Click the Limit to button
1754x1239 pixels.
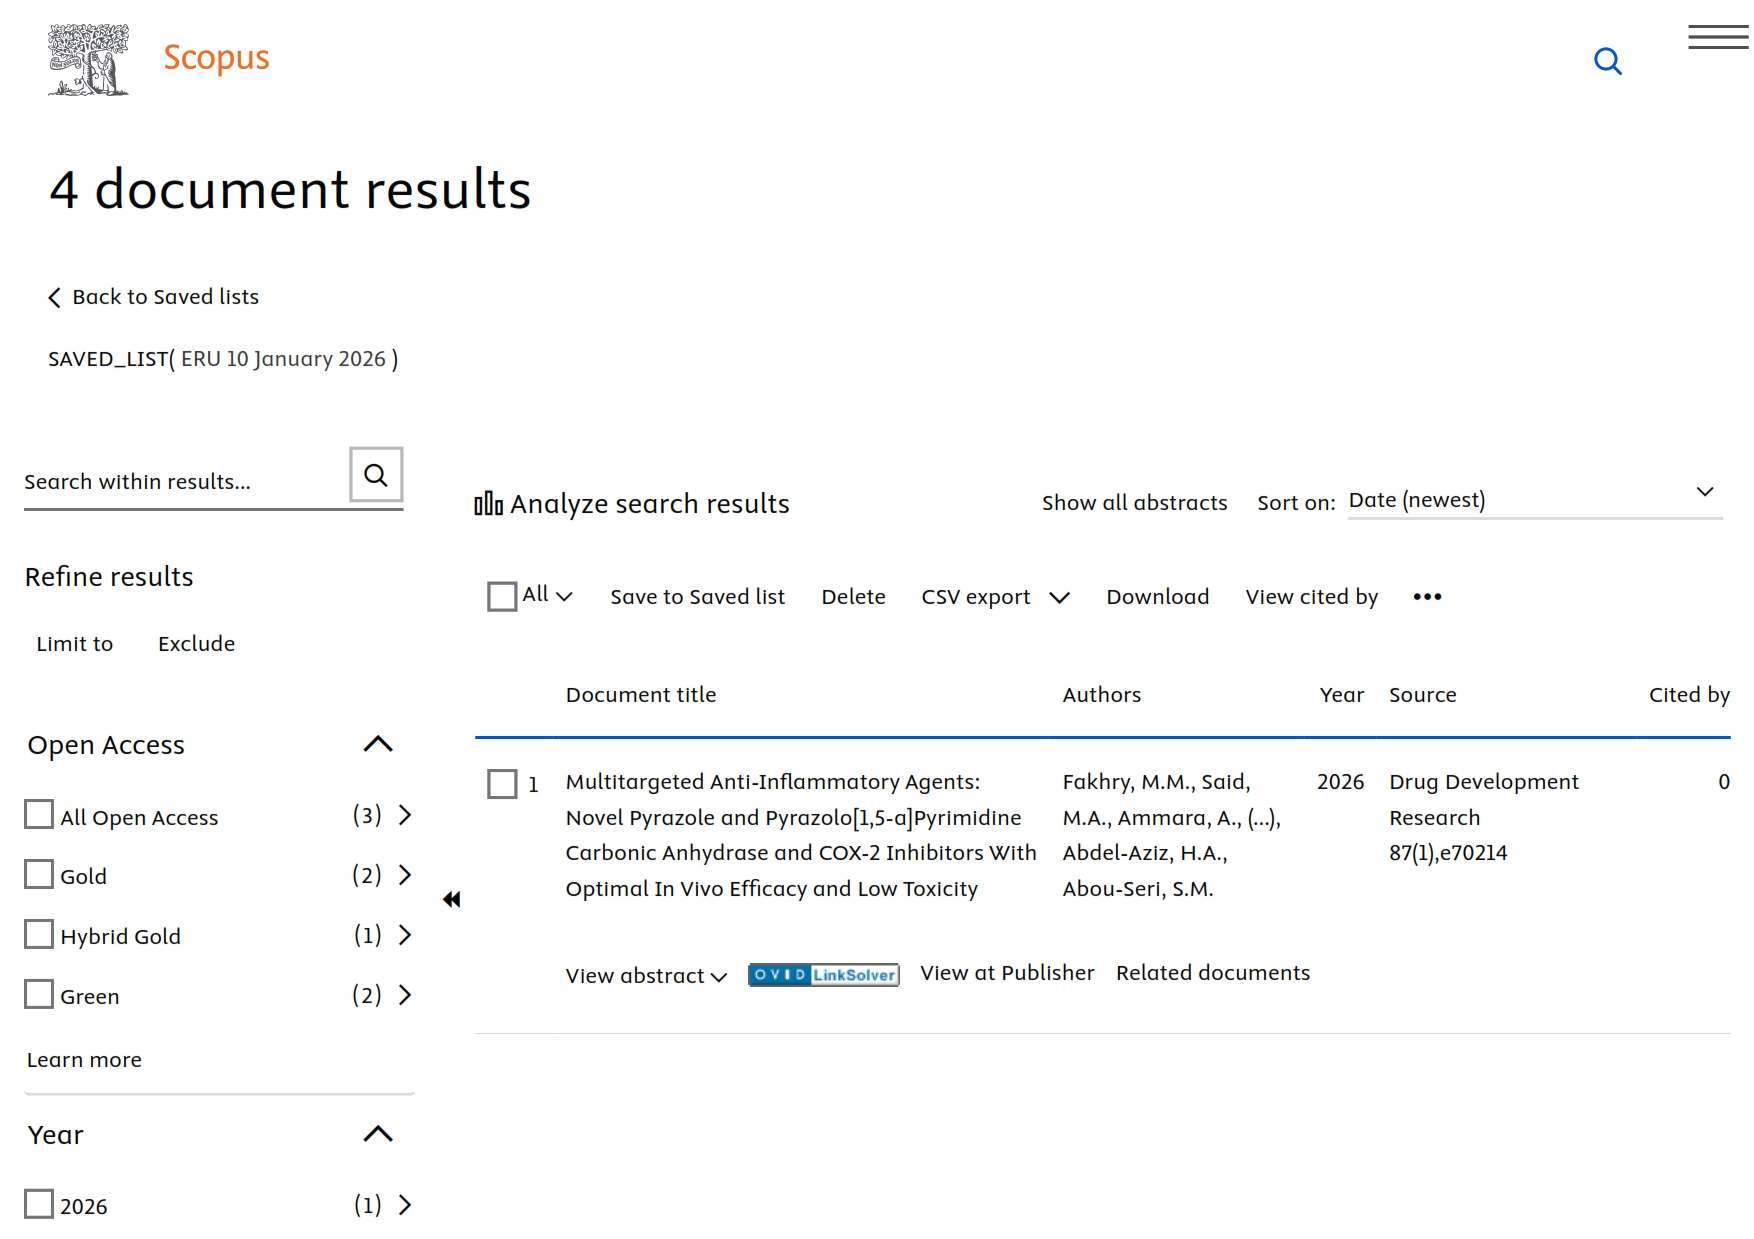click(75, 644)
